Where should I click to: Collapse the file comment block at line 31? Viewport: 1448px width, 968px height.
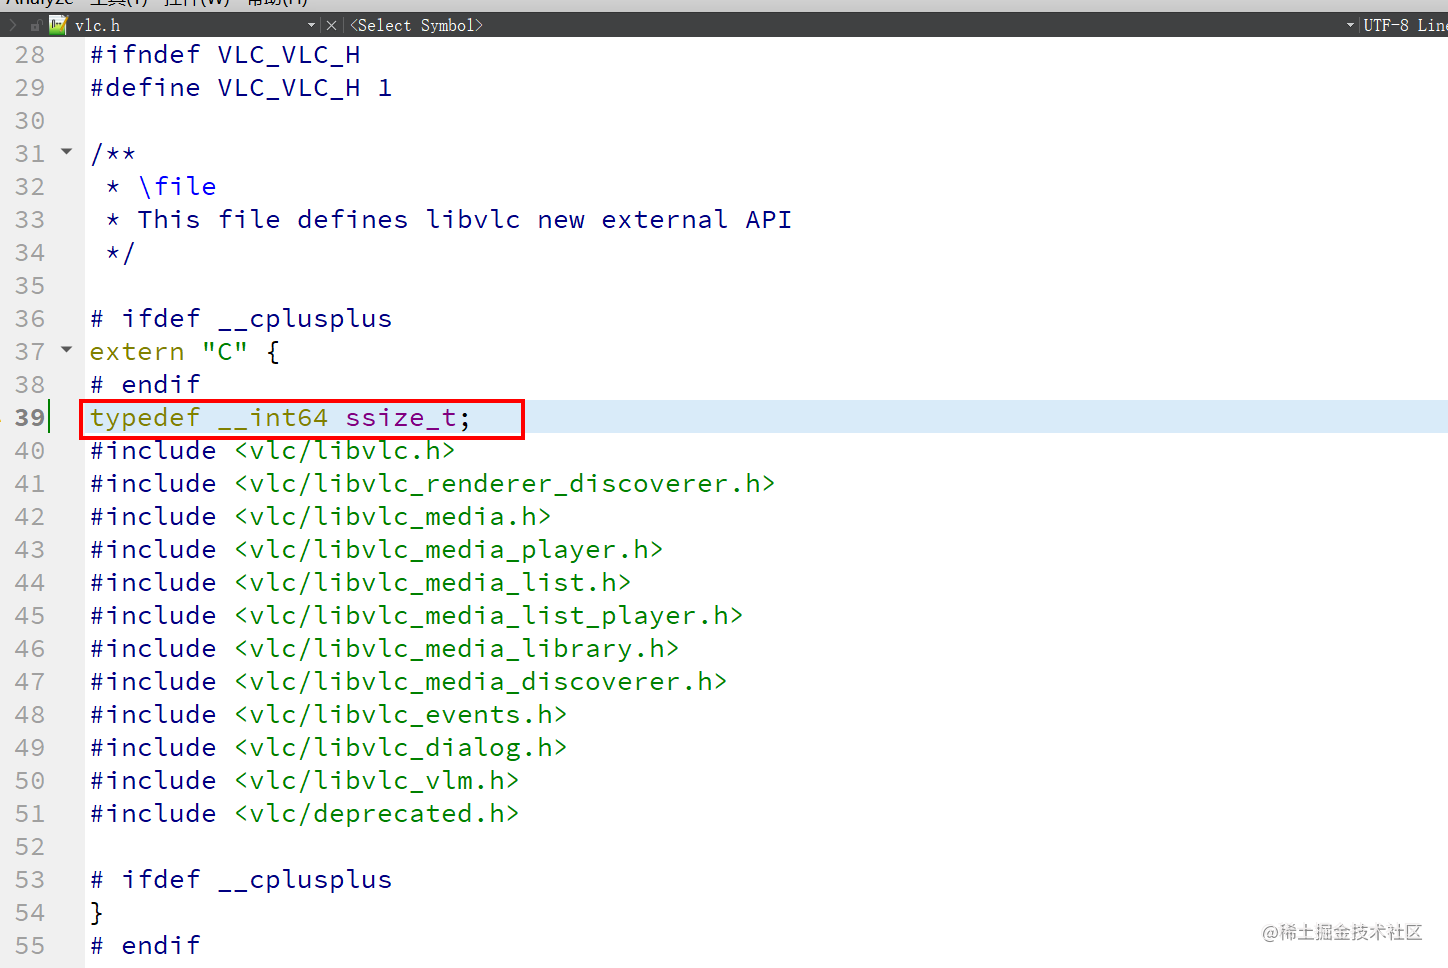click(x=66, y=152)
